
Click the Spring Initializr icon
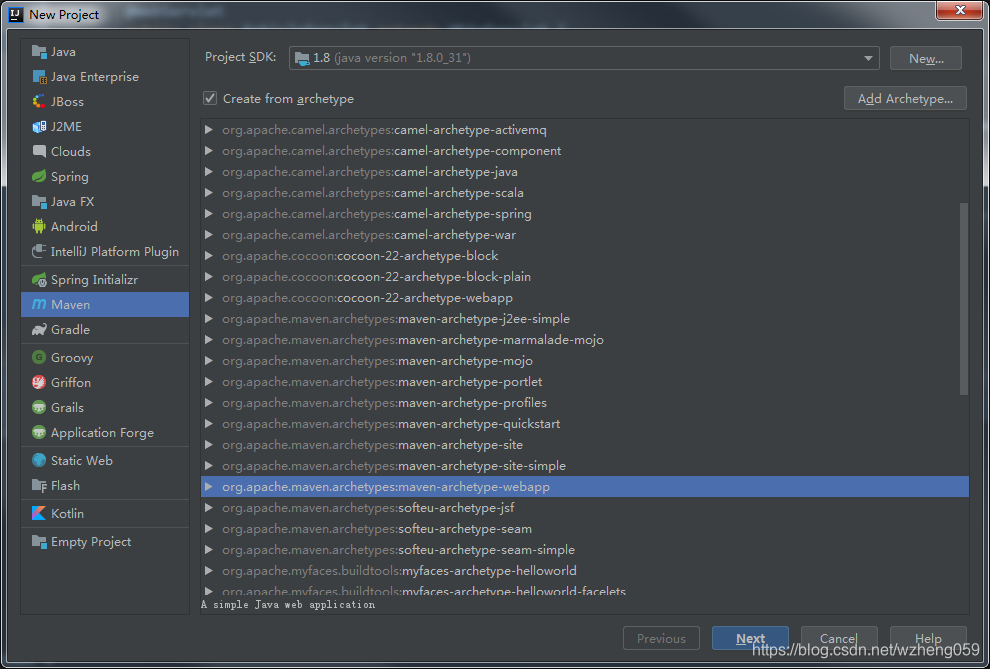(39, 280)
